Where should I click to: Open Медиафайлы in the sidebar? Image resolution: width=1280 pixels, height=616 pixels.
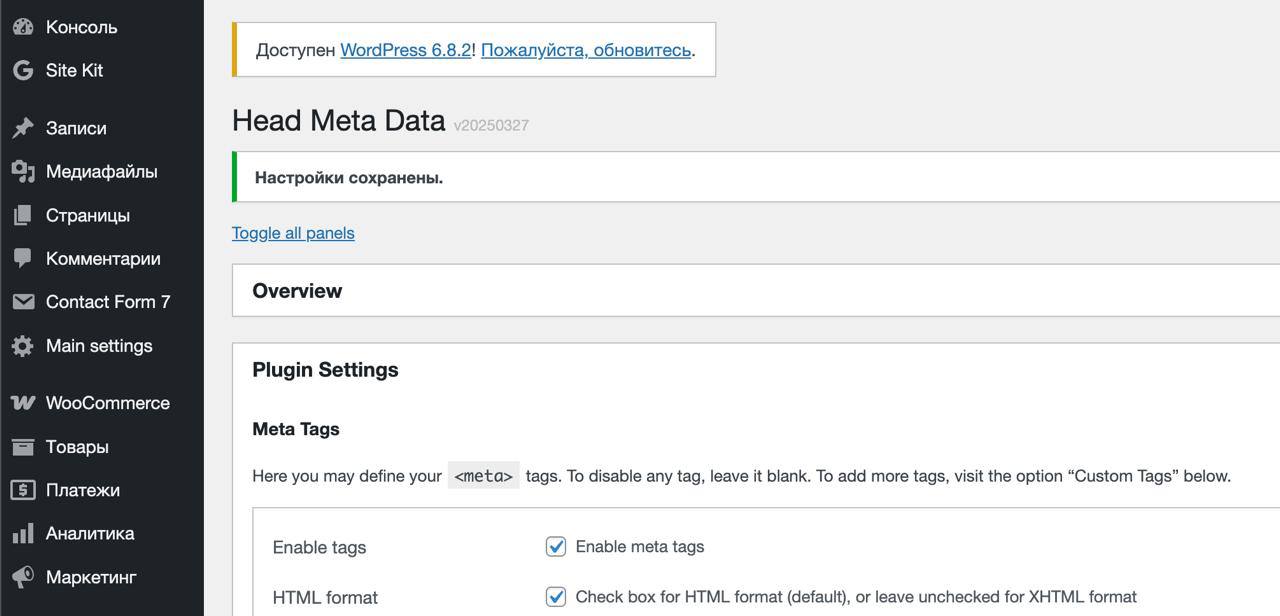pyautogui.click(x=102, y=171)
